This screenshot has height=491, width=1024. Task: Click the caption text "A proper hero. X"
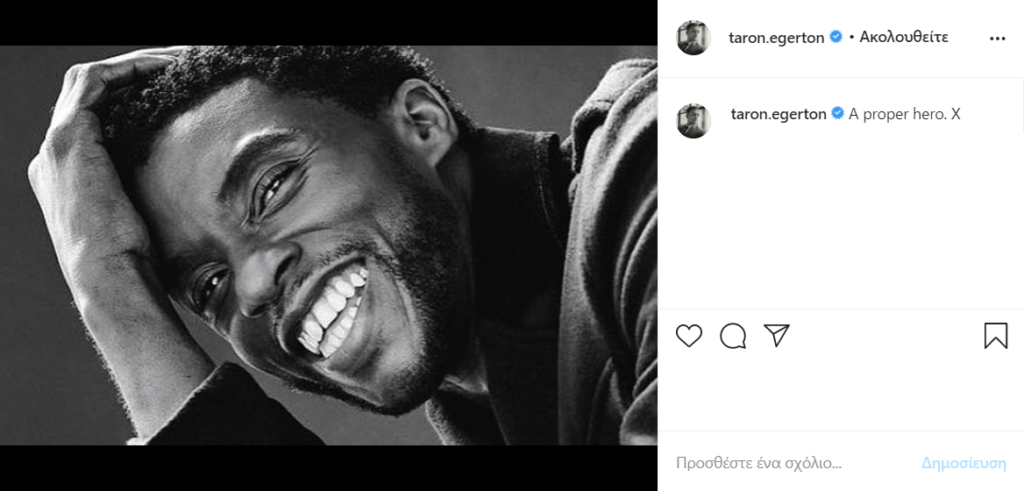click(905, 114)
